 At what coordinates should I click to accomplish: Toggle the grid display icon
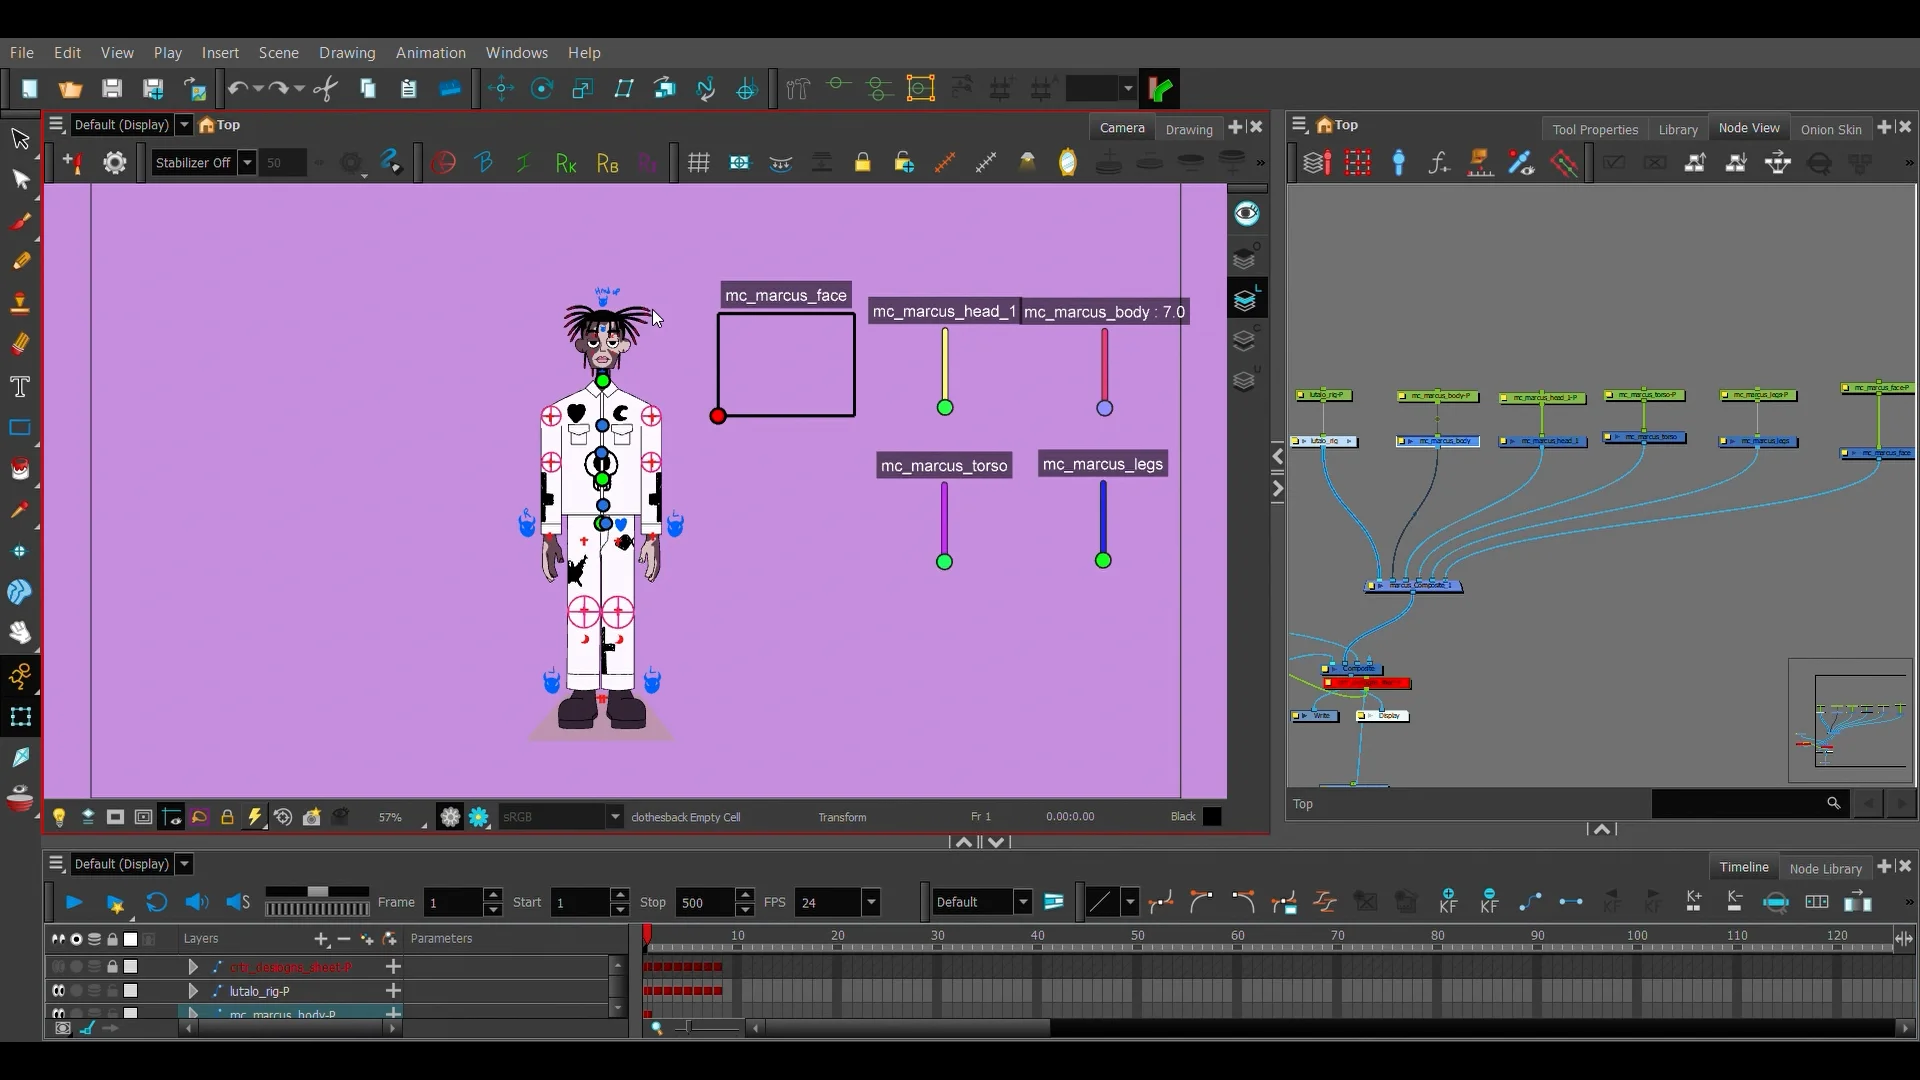[699, 163]
